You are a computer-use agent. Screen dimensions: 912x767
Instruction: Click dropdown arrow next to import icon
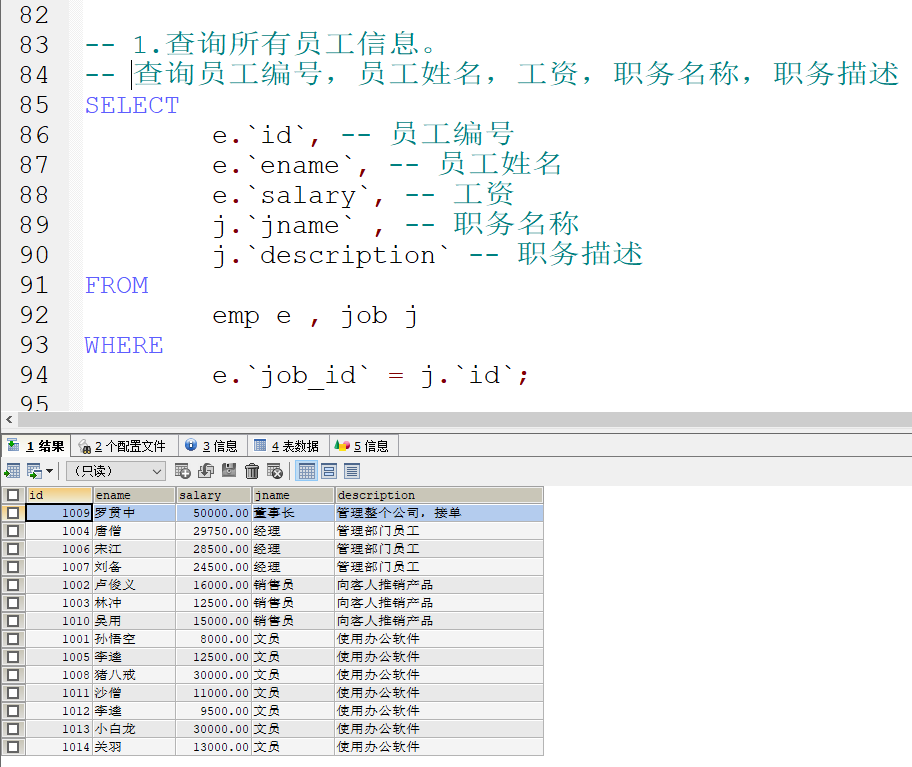[x=48, y=471]
